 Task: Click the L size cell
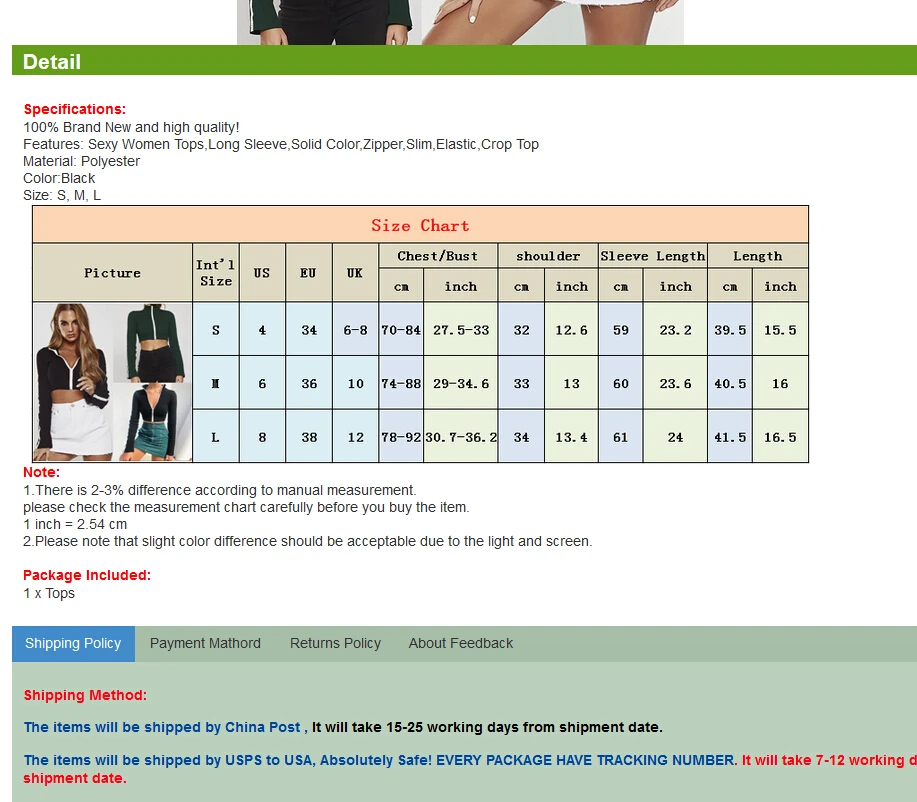tap(216, 437)
